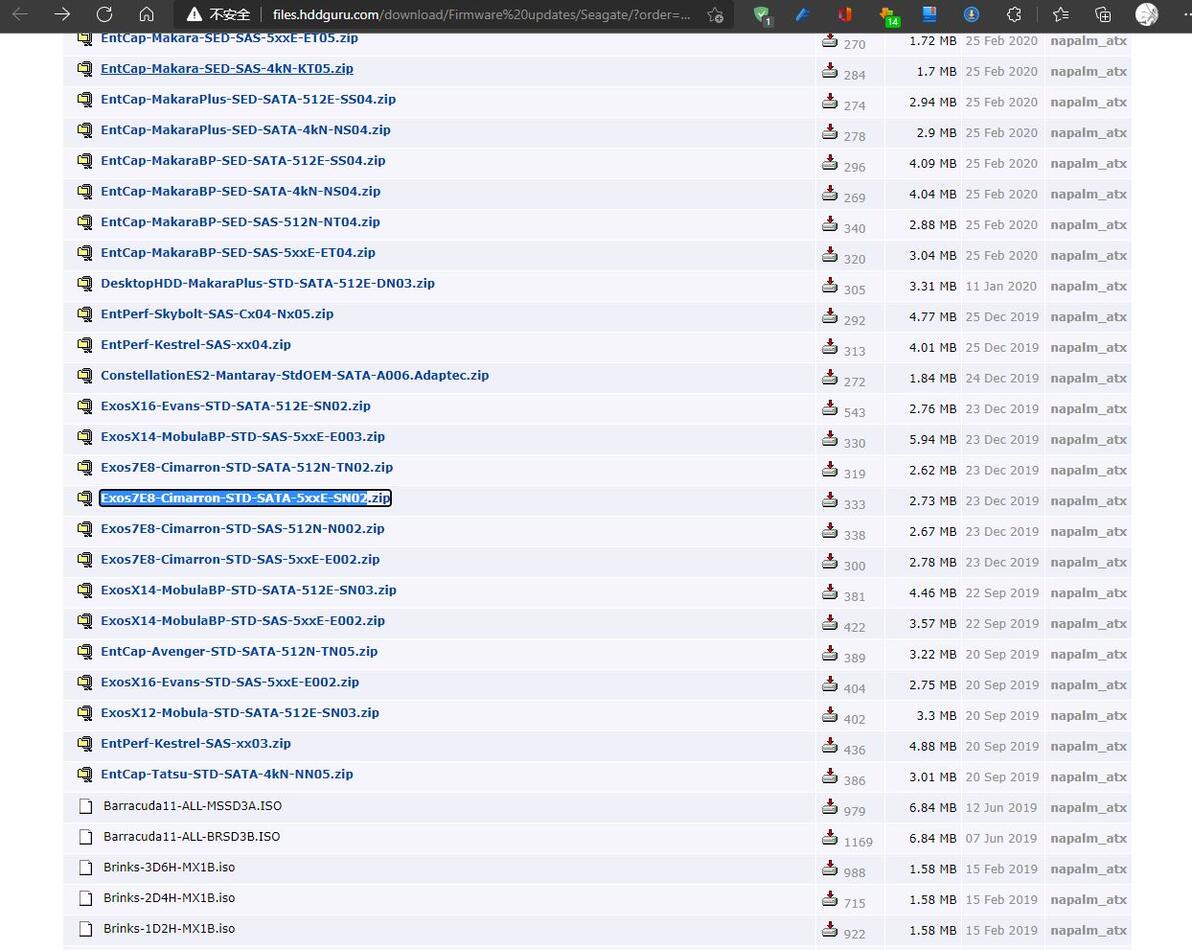Open Brinks-3D6H-MX1B.iso file
Screen dimensions: 1192x950
click(x=169, y=867)
